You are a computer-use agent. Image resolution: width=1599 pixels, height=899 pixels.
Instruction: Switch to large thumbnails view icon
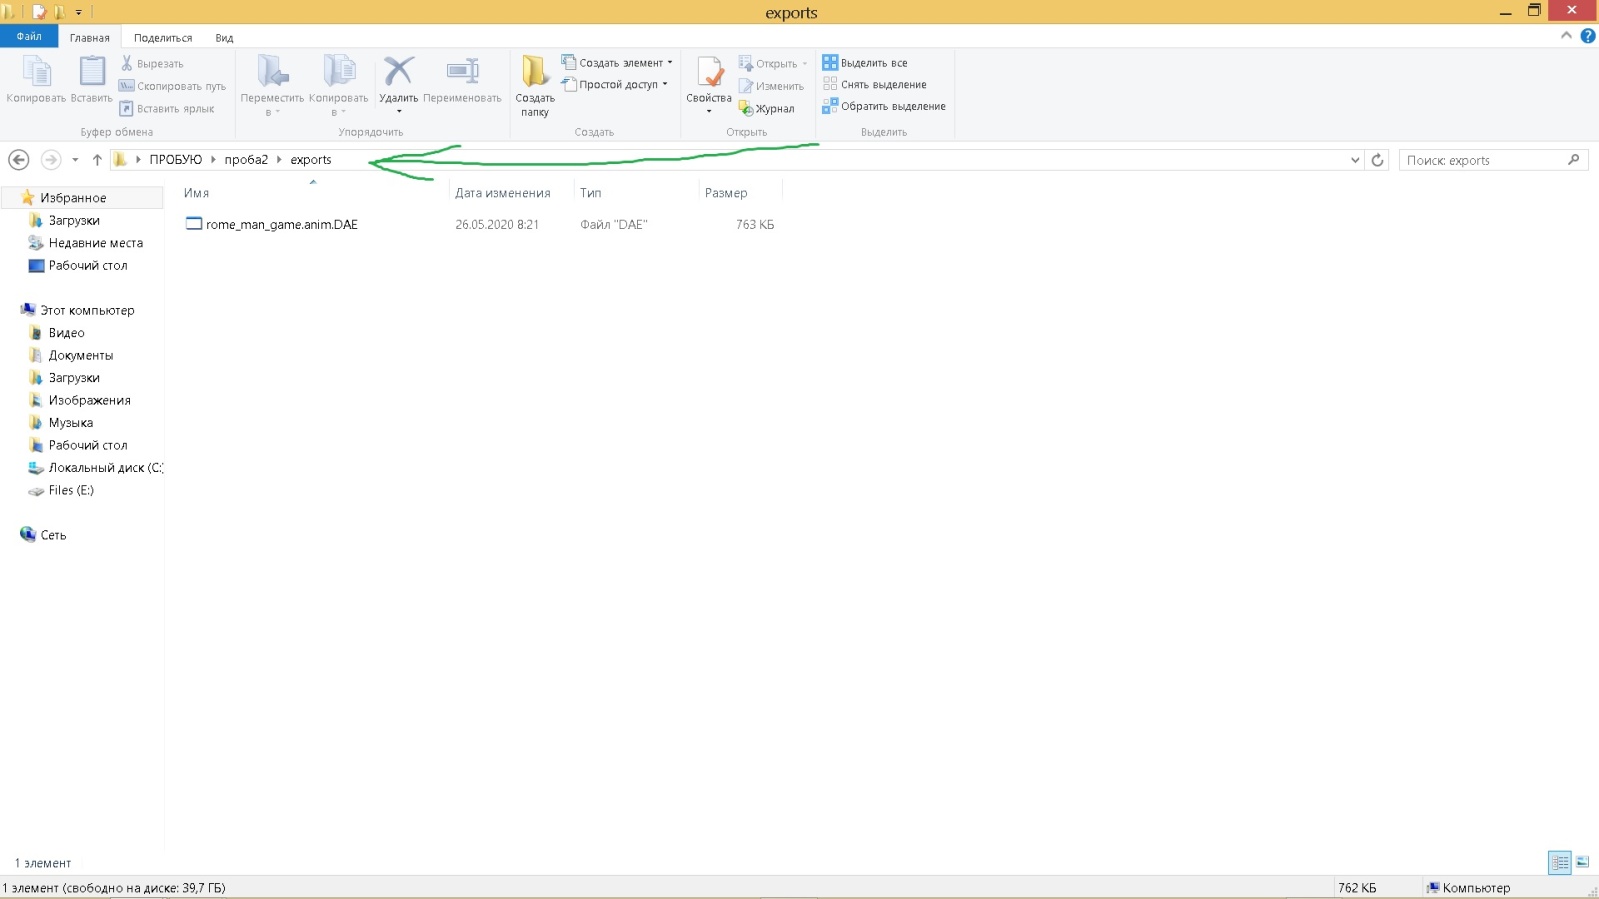(x=1582, y=862)
